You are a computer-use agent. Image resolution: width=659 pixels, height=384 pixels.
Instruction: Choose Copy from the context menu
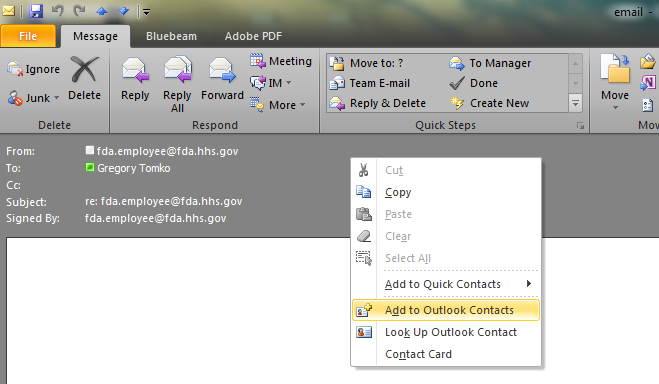[x=446, y=192]
